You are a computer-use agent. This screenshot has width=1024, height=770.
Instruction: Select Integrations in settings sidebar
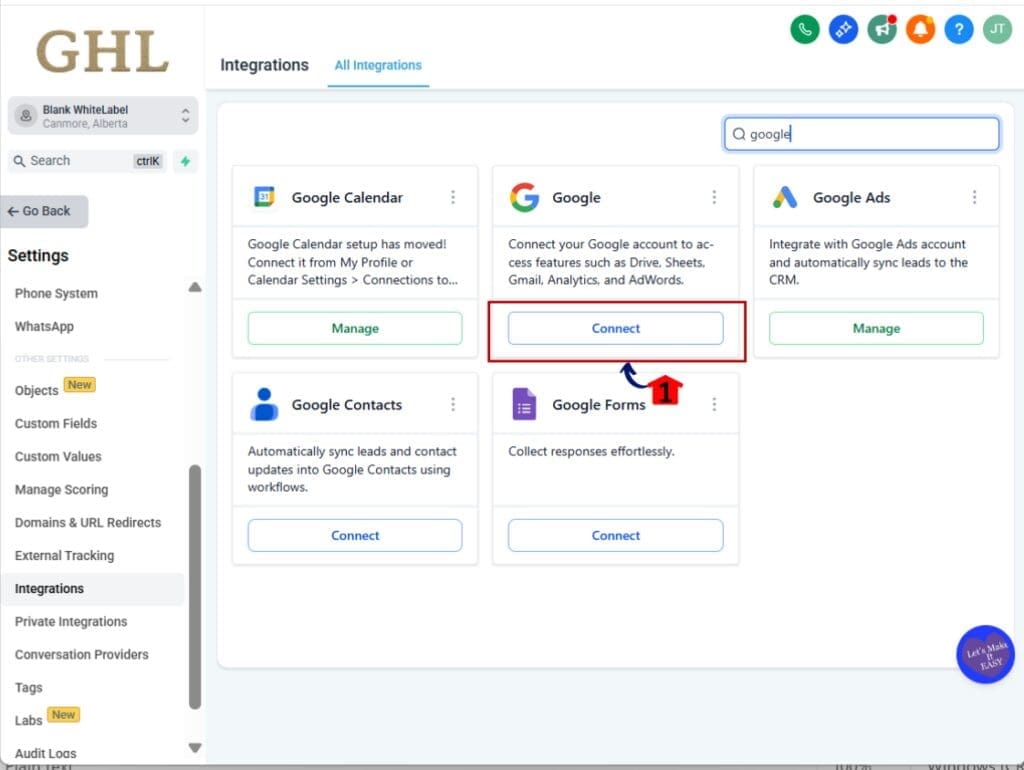pyautogui.click(x=93, y=588)
